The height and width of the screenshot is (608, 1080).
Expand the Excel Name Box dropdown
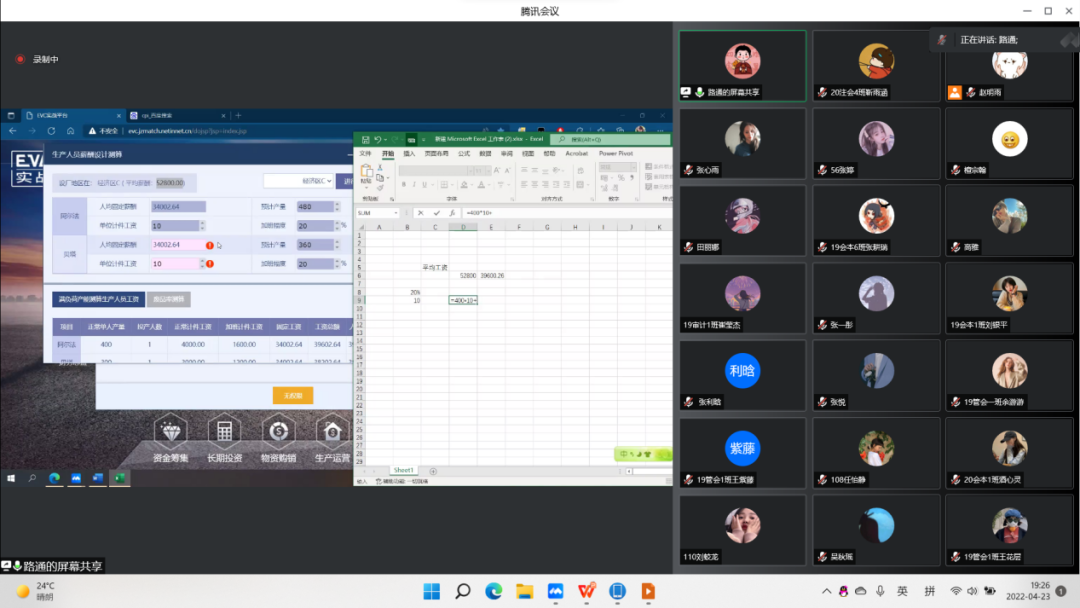click(397, 213)
